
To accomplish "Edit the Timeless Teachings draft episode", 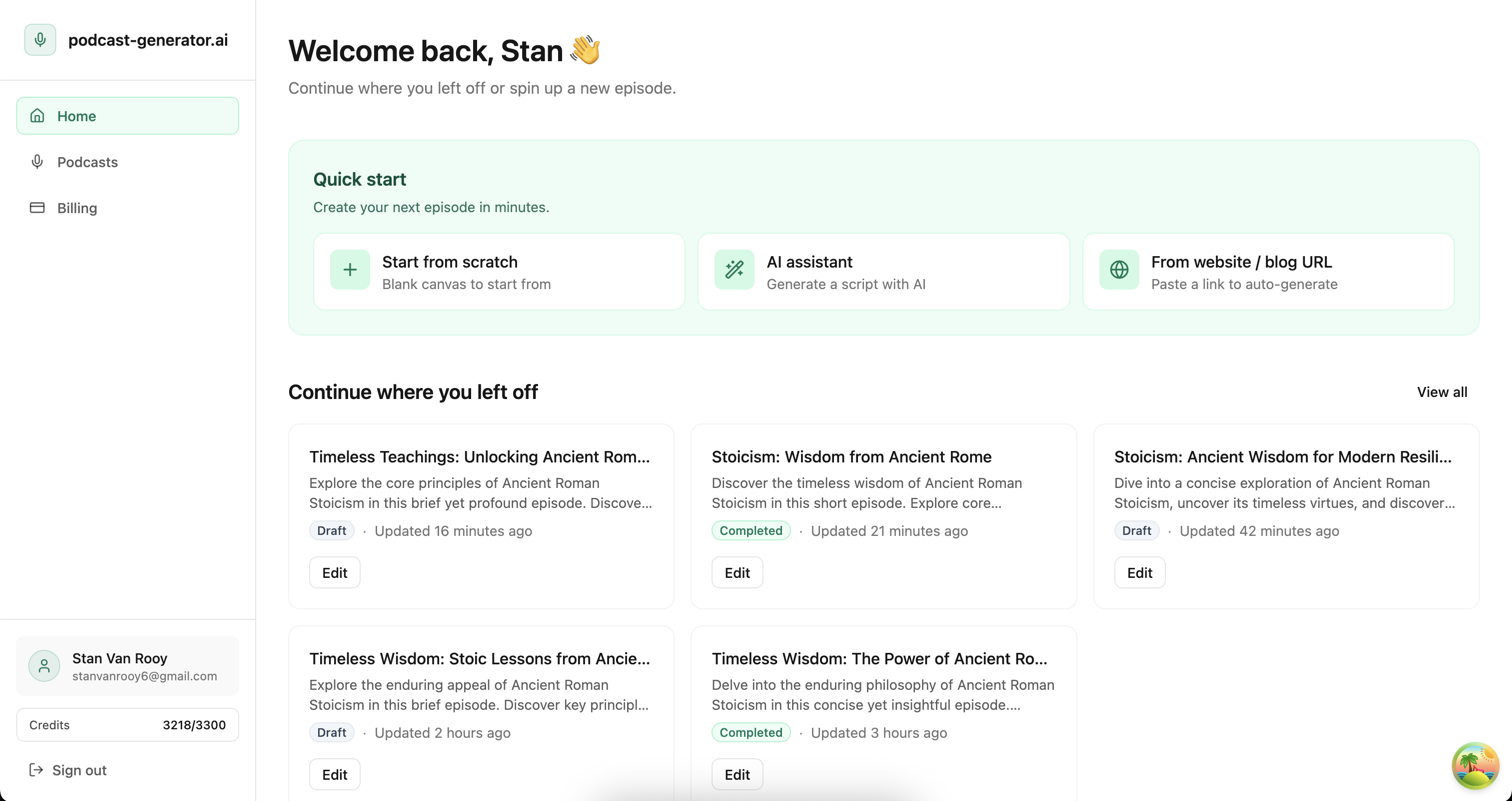I will tap(334, 573).
